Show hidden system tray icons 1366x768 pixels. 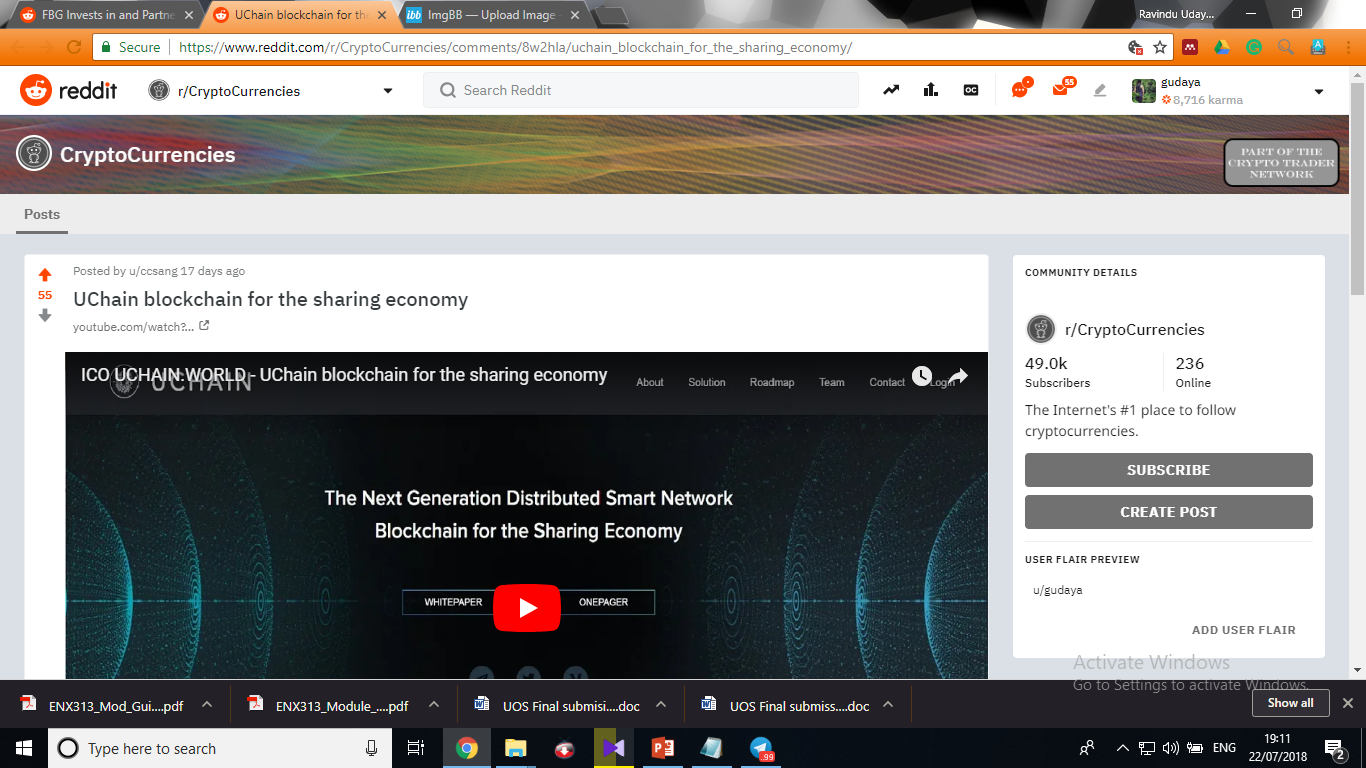1122,748
